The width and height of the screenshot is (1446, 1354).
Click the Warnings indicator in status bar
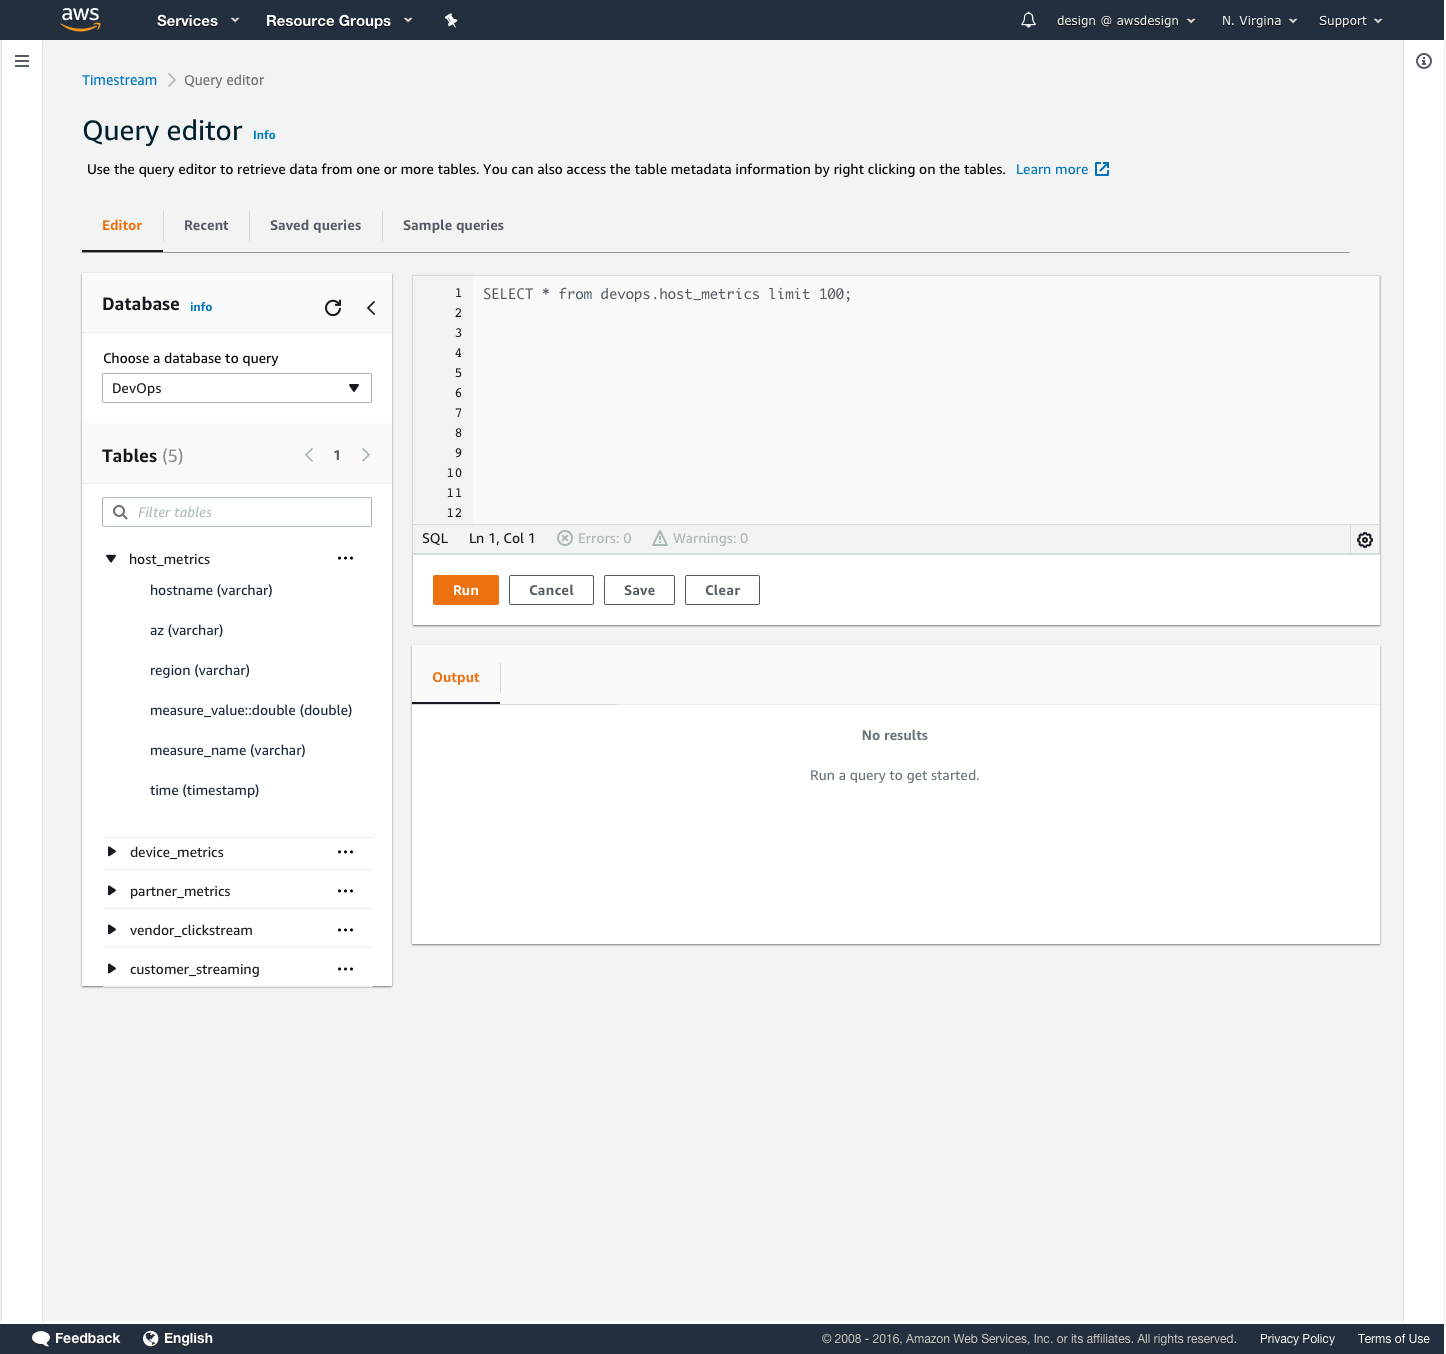(700, 538)
